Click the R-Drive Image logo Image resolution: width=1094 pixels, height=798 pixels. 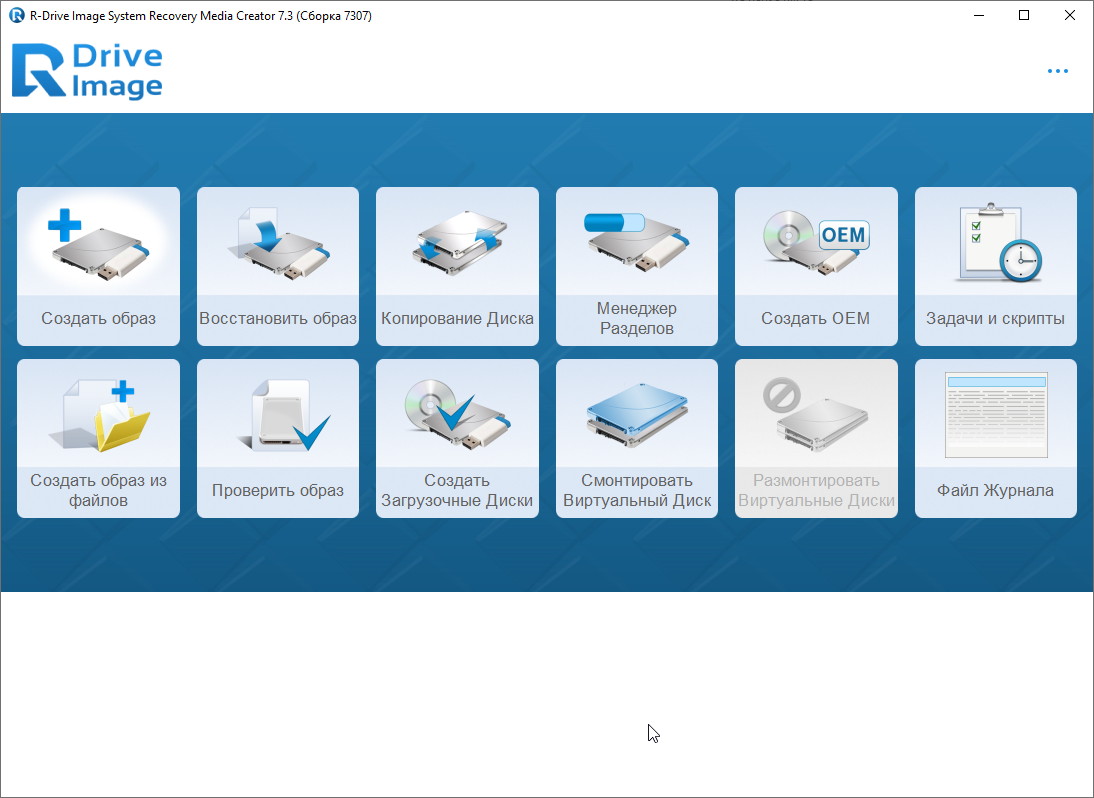(87, 71)
